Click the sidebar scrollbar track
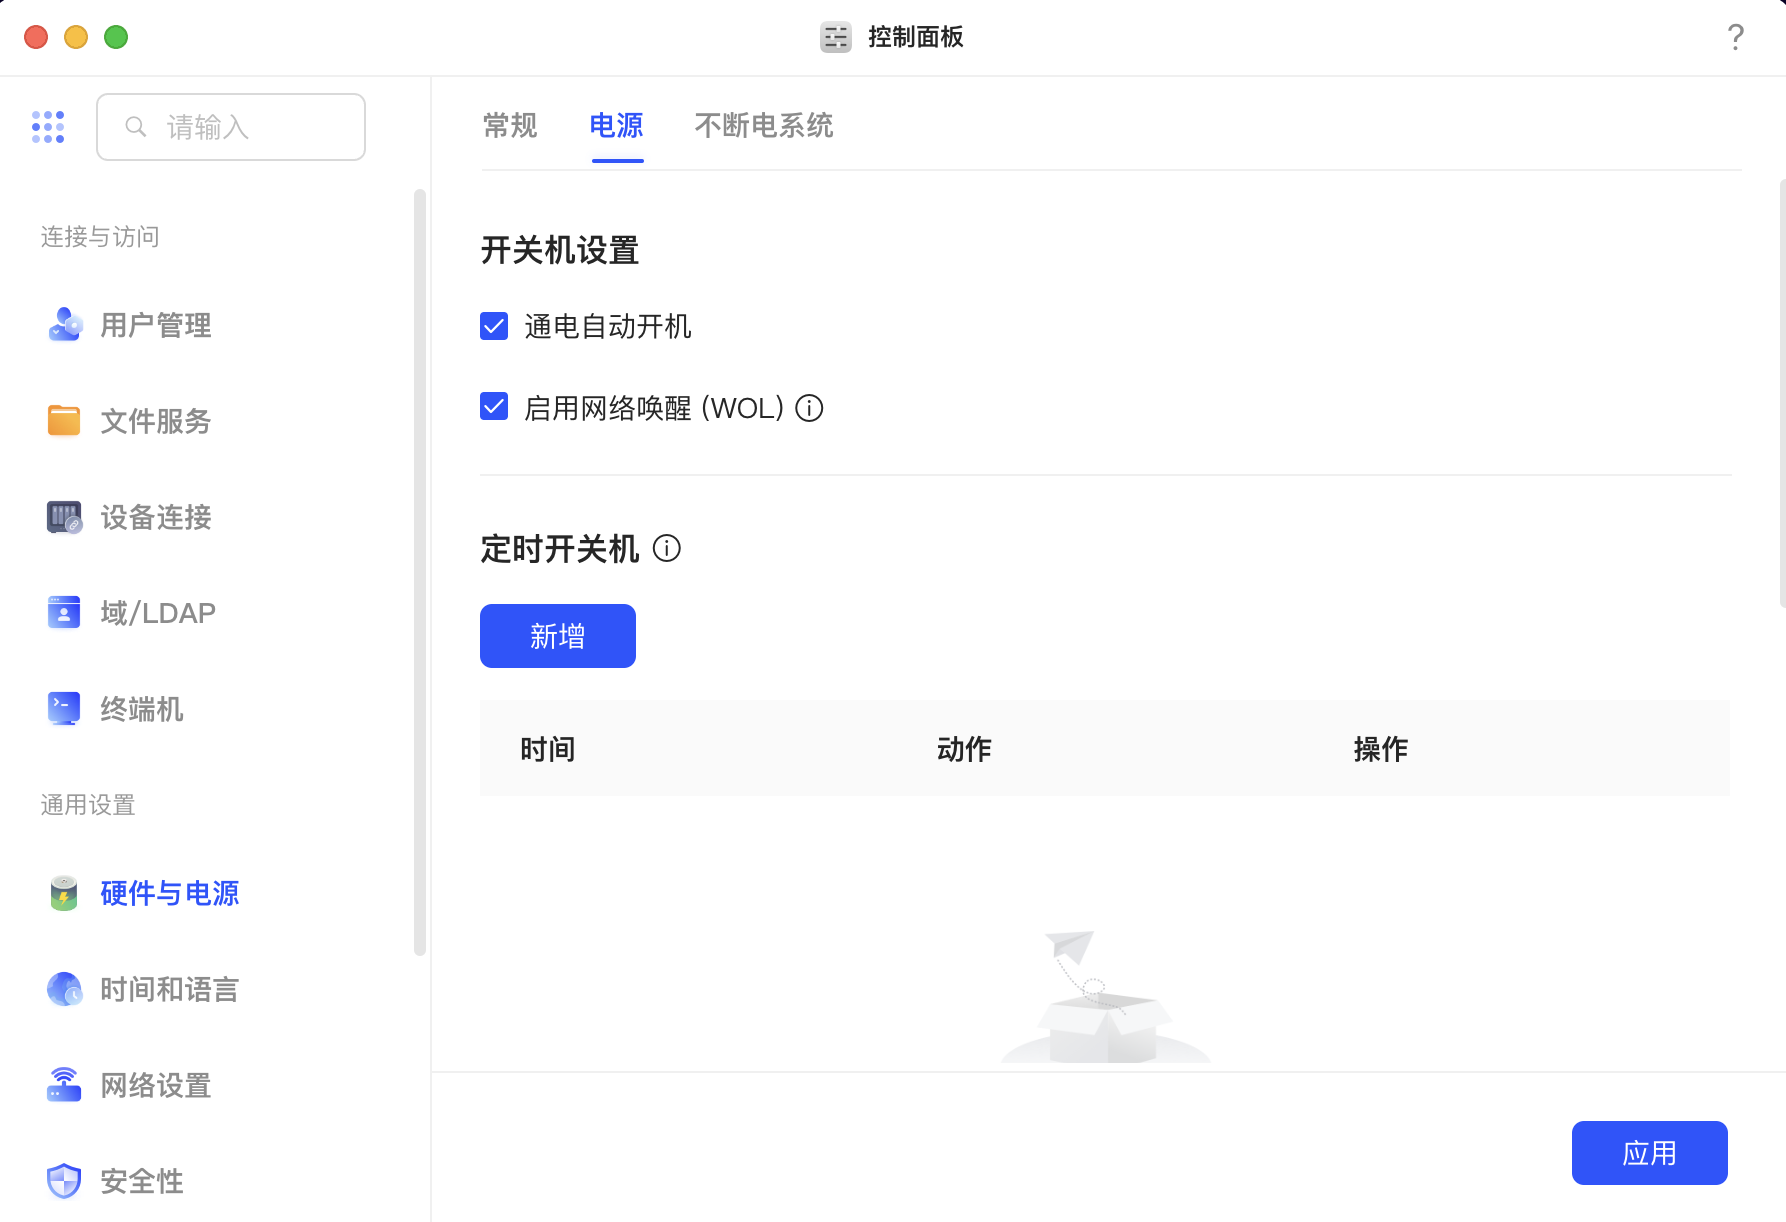This screenshot has width=1786, height=1222. tap(417, 560)
